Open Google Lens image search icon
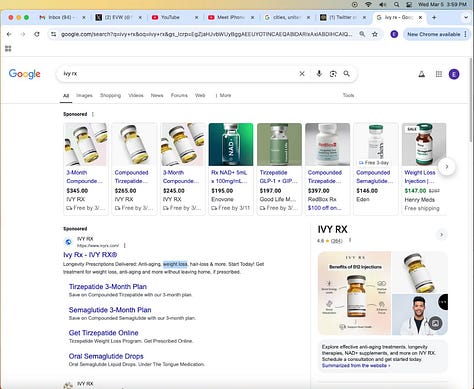 coord(333,74)
